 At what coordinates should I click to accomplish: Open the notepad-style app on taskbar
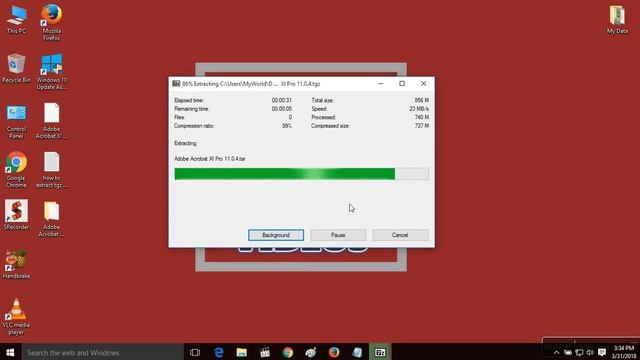click(x=357, y=352)
